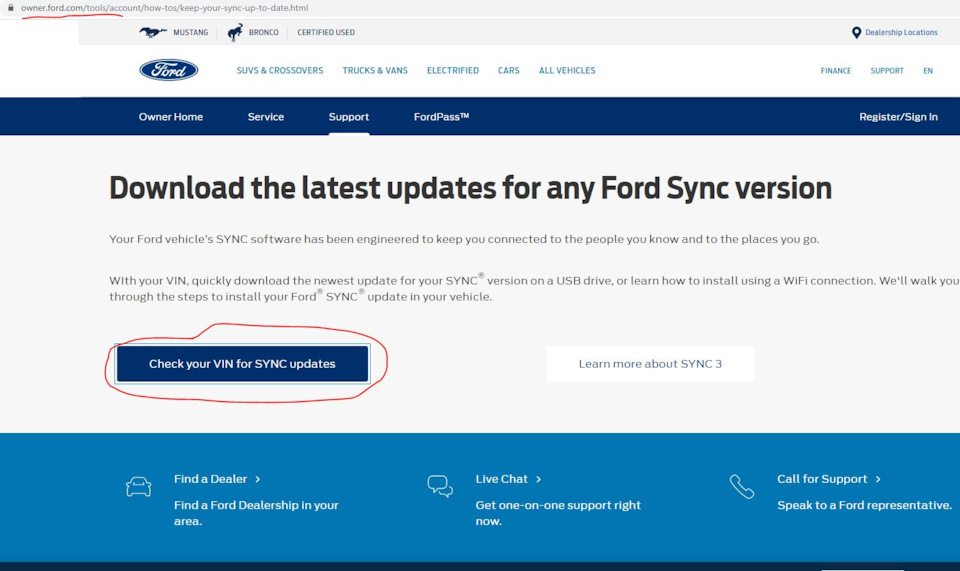Select the Support tab in blue bar
This screenshot has height=571, width=960.
tap(348, 117)
